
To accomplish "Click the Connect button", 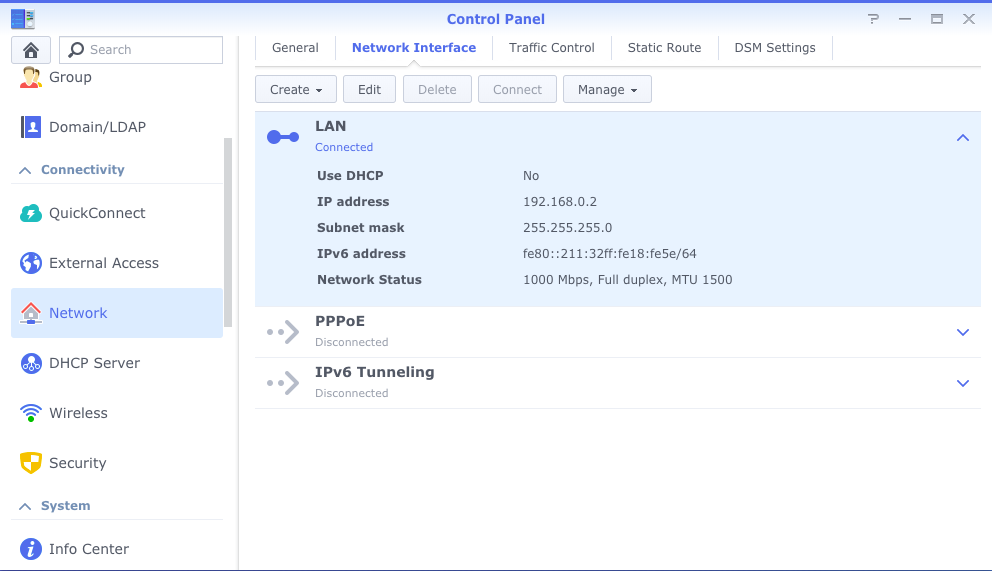I will 518,89.
